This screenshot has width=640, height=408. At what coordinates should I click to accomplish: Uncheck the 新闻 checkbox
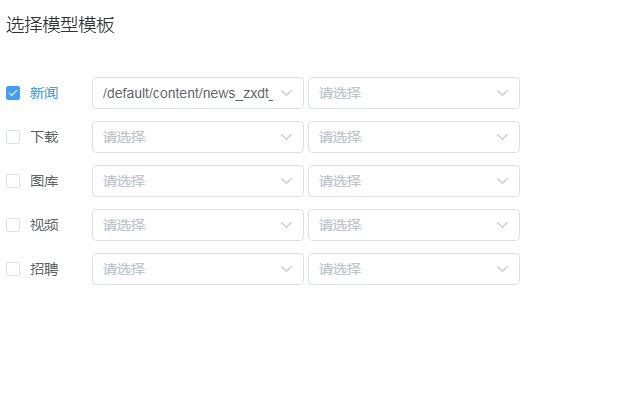[x=13, y=93]
